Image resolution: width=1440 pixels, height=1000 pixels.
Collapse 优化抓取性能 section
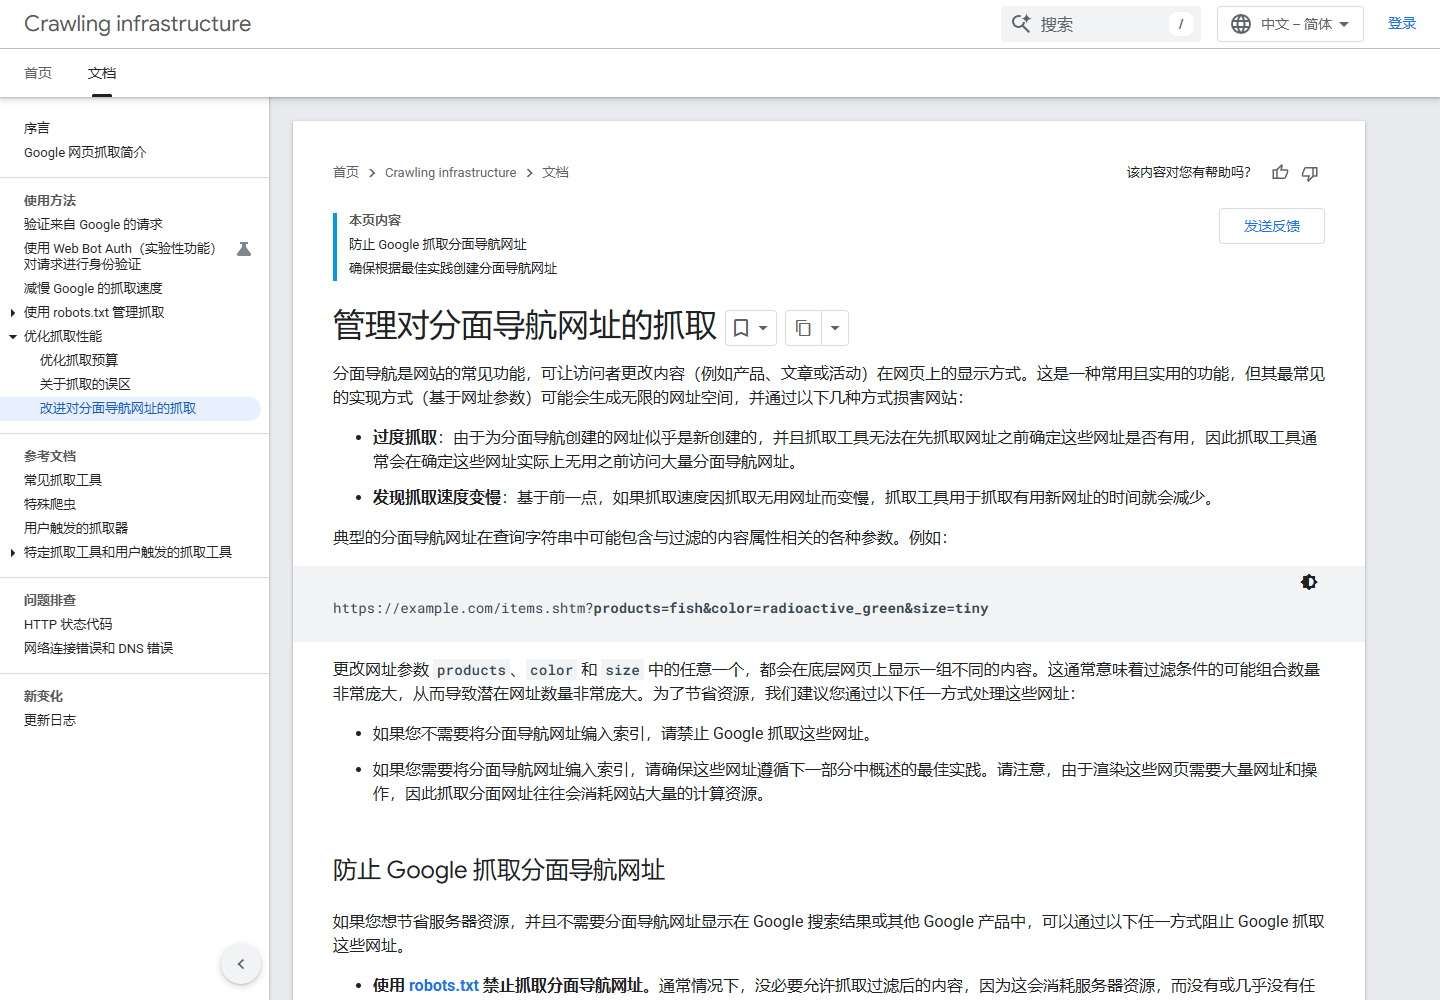click(13, 337)
